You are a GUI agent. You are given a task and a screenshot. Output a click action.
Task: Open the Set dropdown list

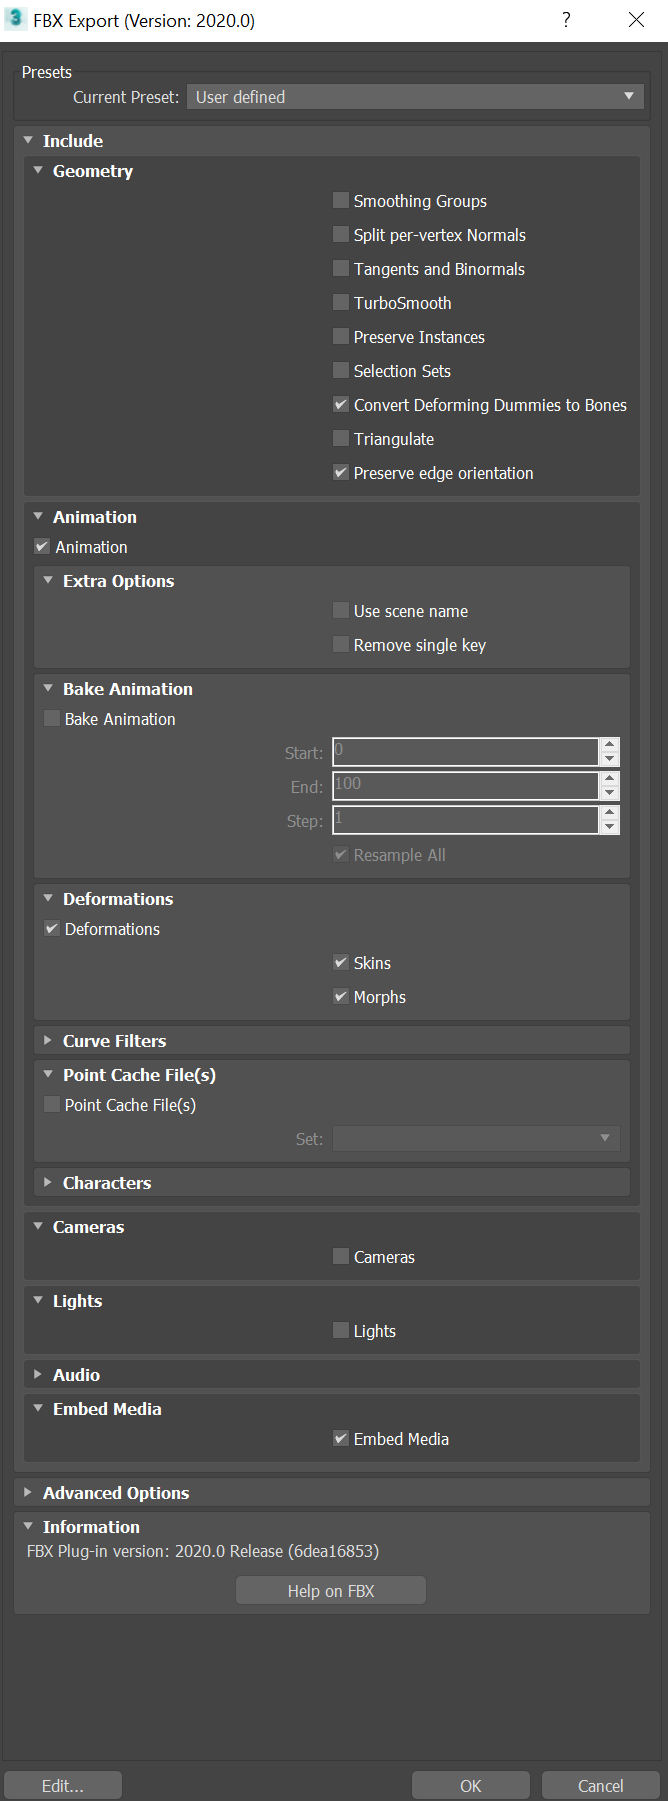click(476, 1138)
